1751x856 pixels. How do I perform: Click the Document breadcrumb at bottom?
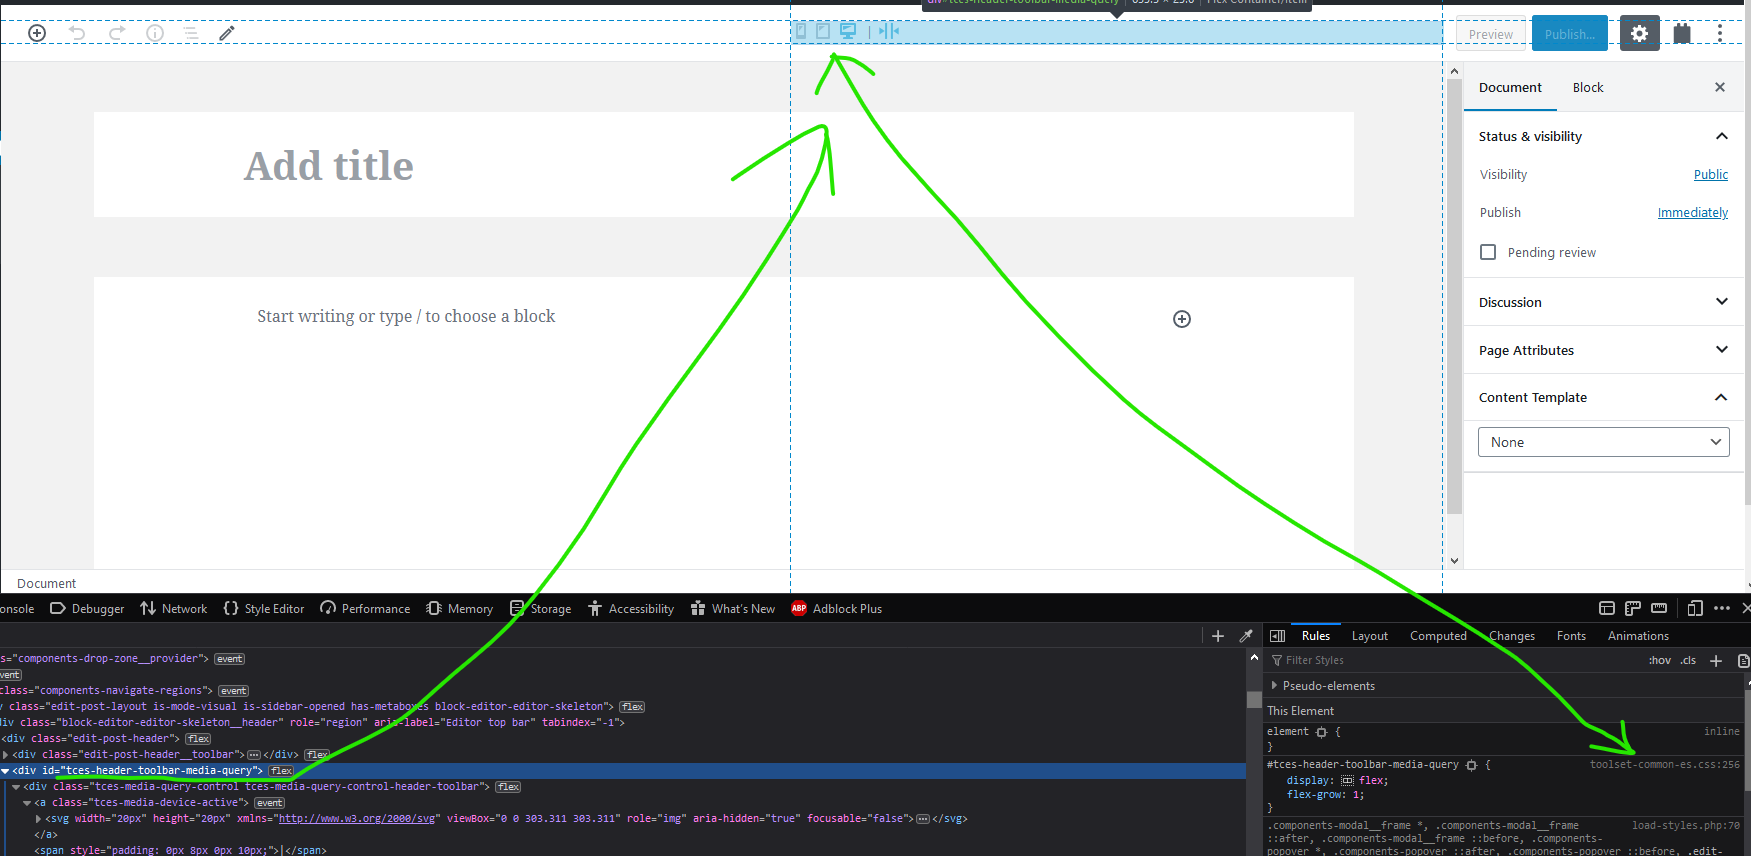pyautogui.click(x=46, y=583)
